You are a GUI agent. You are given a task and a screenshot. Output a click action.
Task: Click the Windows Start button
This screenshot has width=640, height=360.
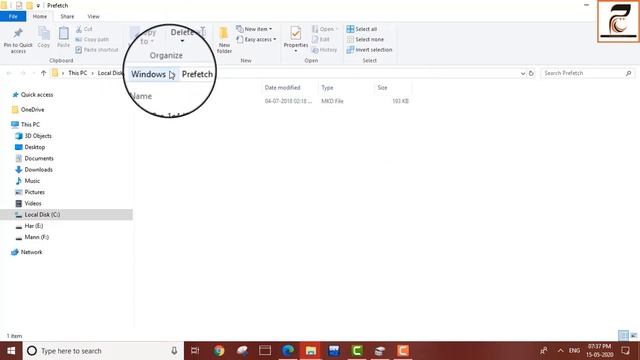coord(11,351)
